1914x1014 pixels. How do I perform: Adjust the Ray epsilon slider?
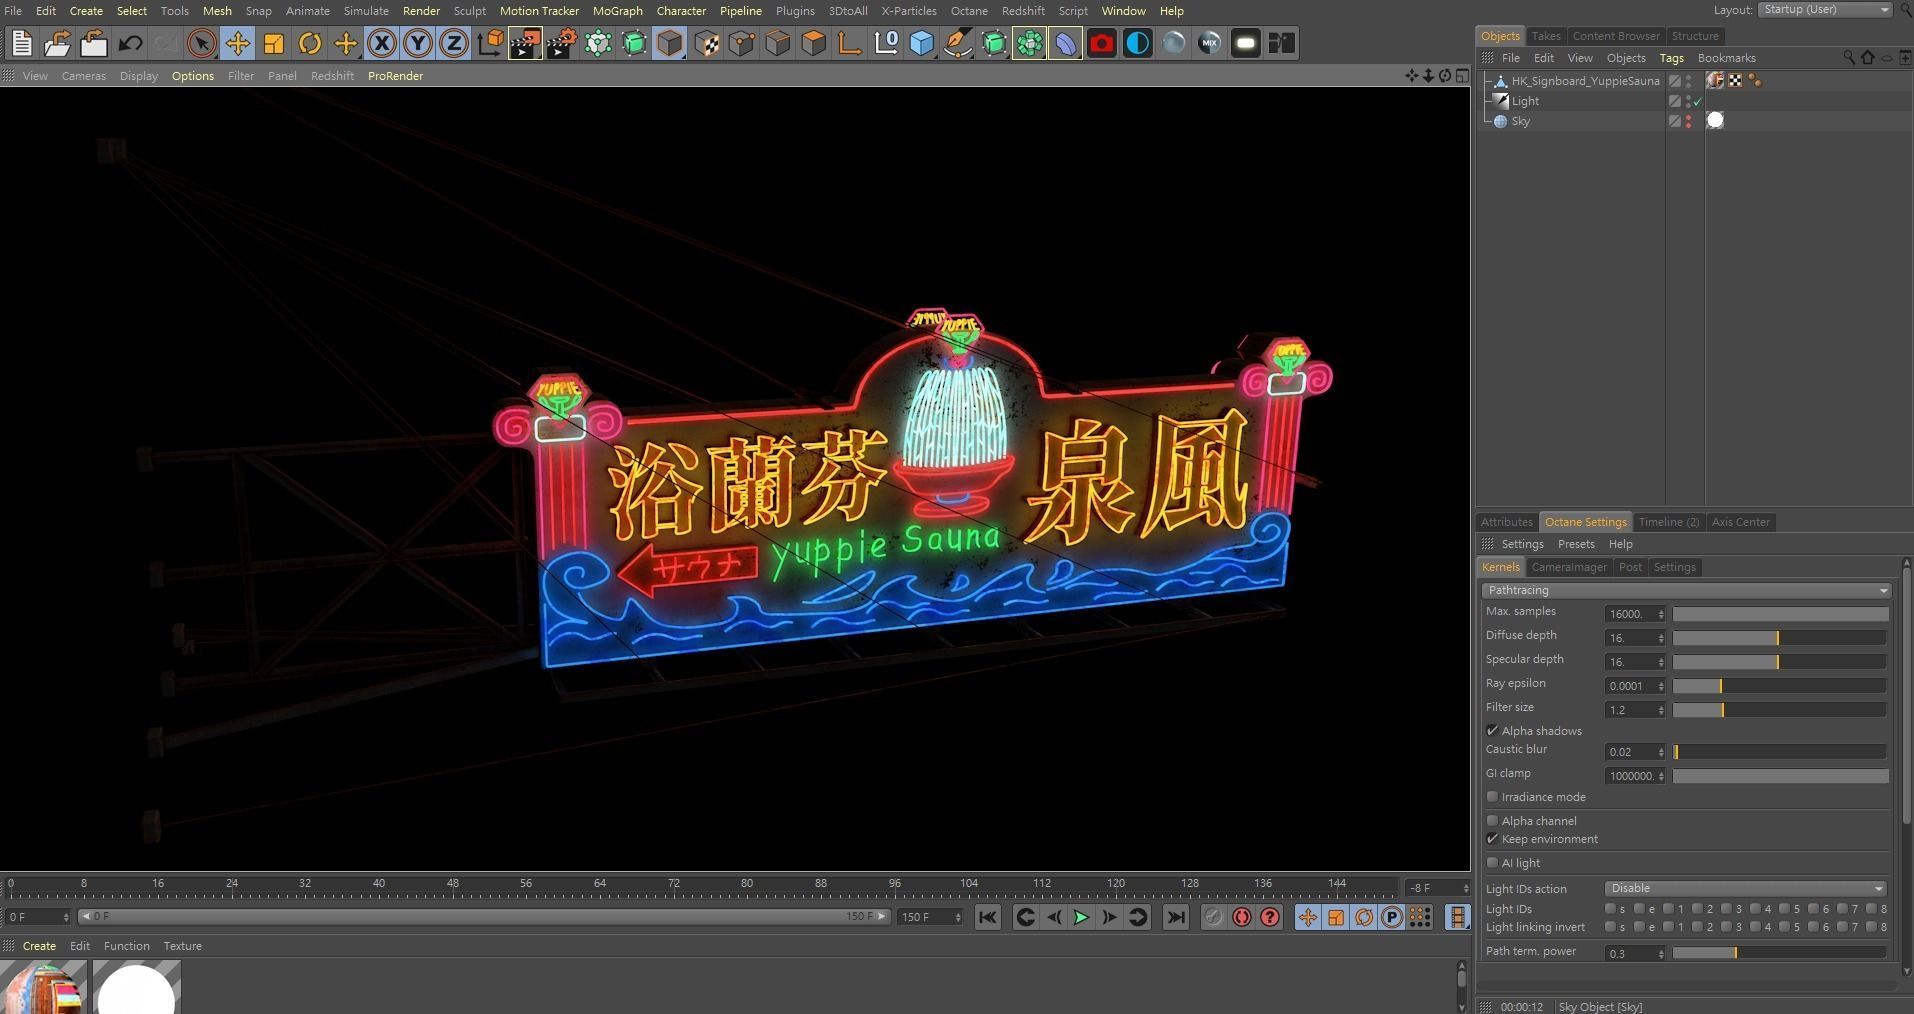[x=1779, y=686]
